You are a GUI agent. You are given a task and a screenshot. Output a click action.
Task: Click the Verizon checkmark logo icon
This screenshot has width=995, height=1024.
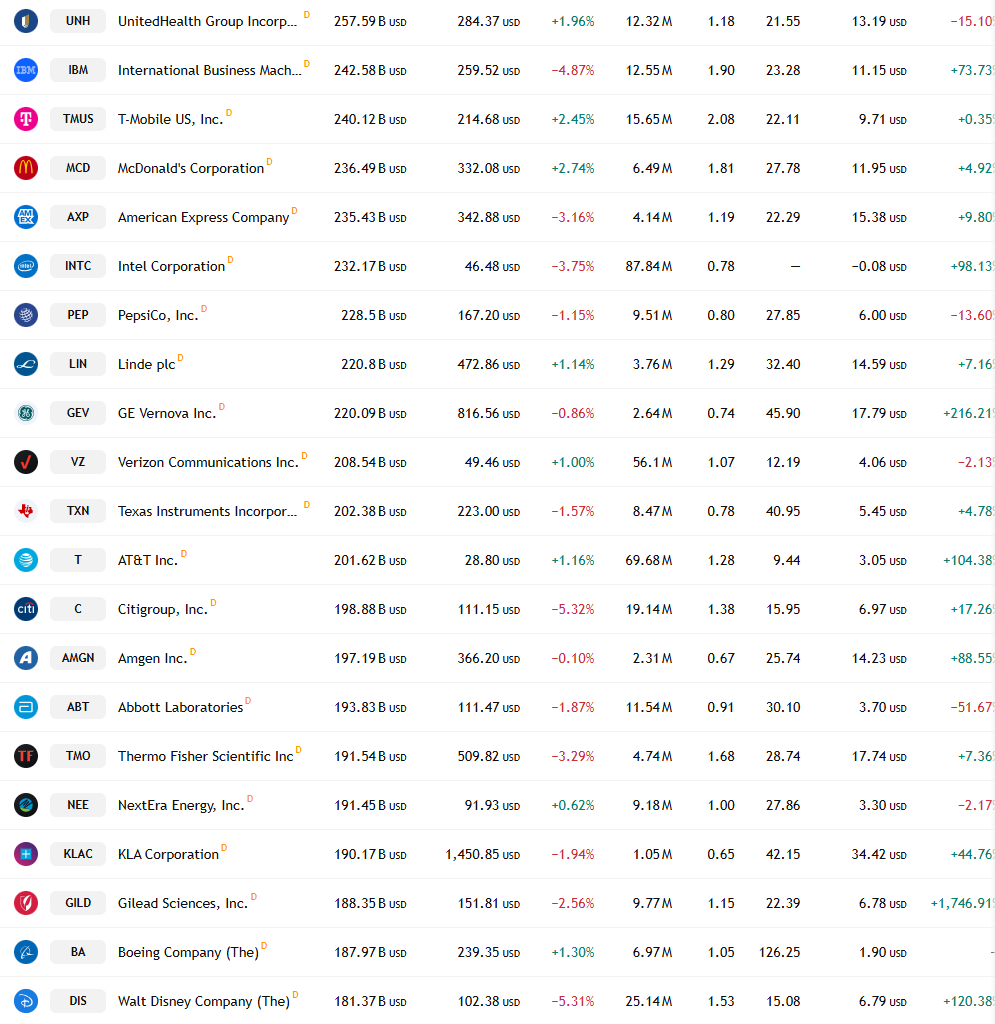26,462
